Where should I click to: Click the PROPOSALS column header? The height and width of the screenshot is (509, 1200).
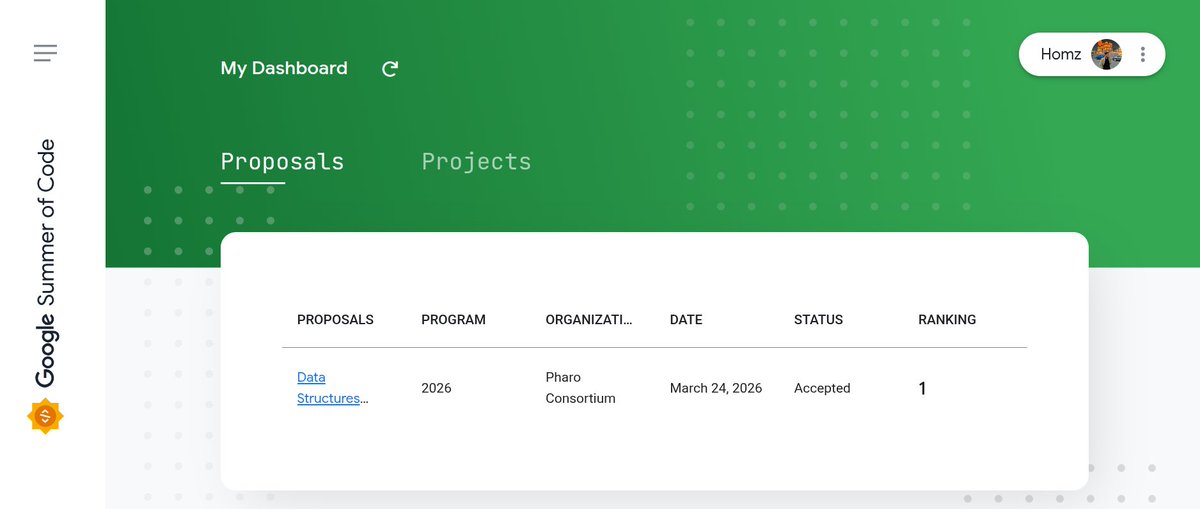click(x=335, y=320)
